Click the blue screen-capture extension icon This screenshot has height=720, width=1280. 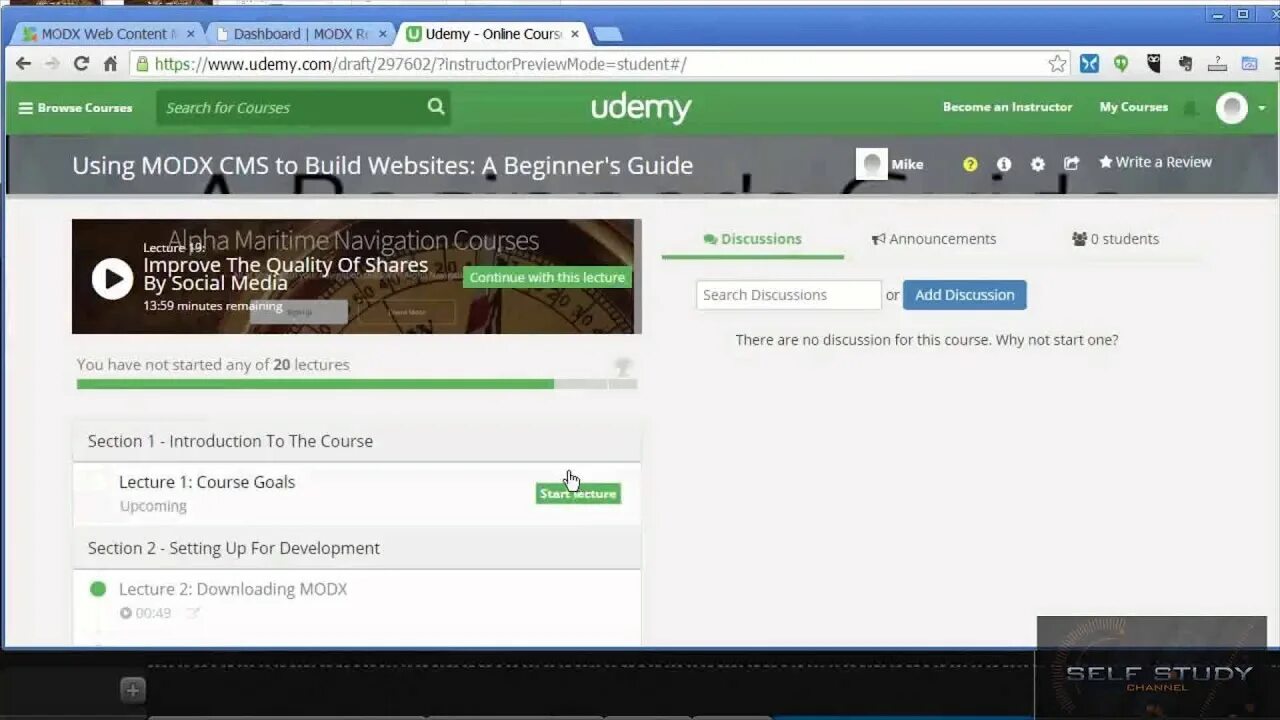[1249, 64]
